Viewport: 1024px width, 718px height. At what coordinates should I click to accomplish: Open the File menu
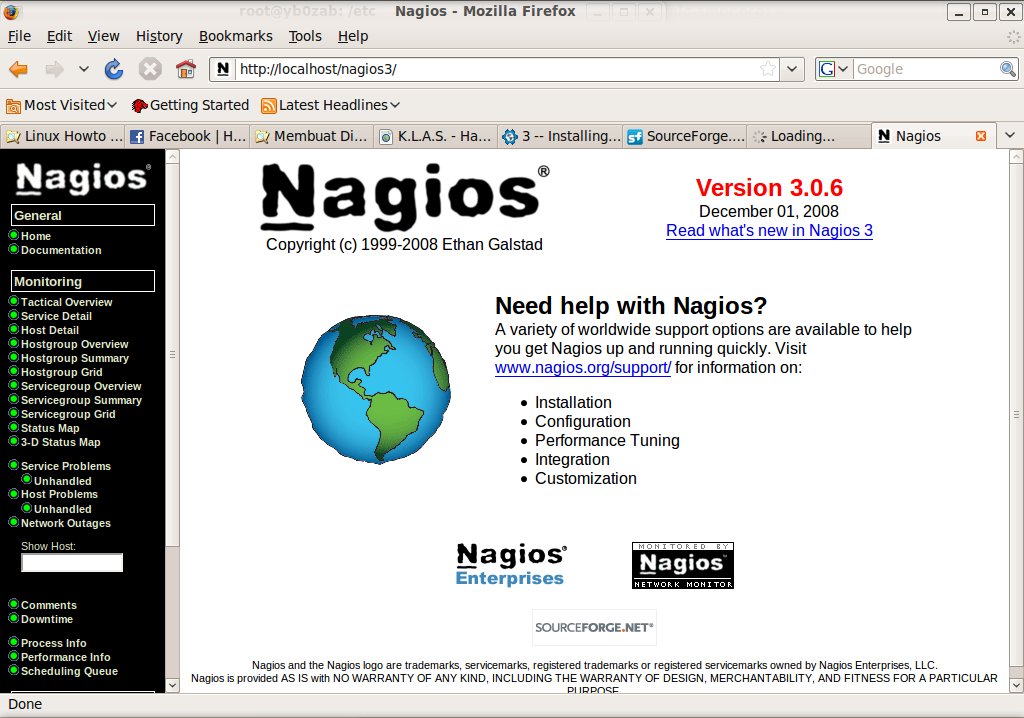point(19,36)
